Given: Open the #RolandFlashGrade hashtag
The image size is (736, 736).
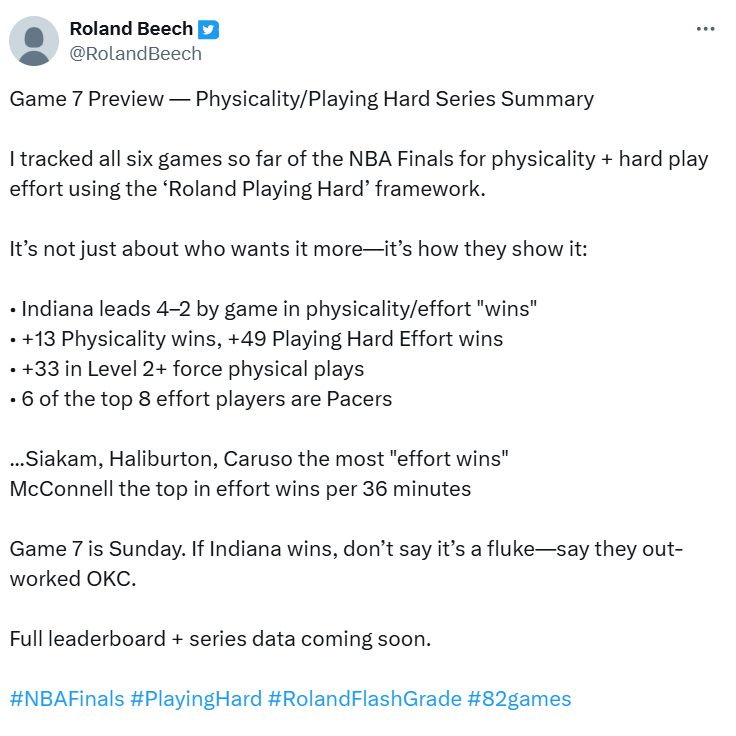Looking at the screenshot, I should (x=365, y=698).
